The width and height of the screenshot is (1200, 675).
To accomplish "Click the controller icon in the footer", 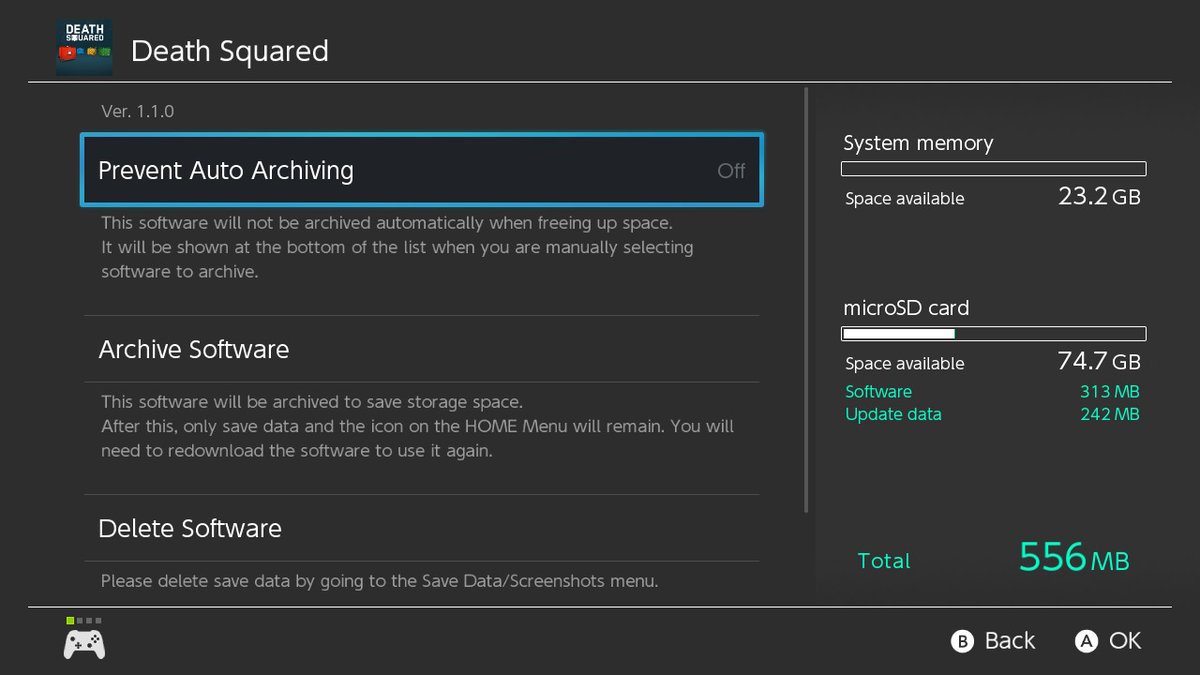I will click(x=85, y=644).
